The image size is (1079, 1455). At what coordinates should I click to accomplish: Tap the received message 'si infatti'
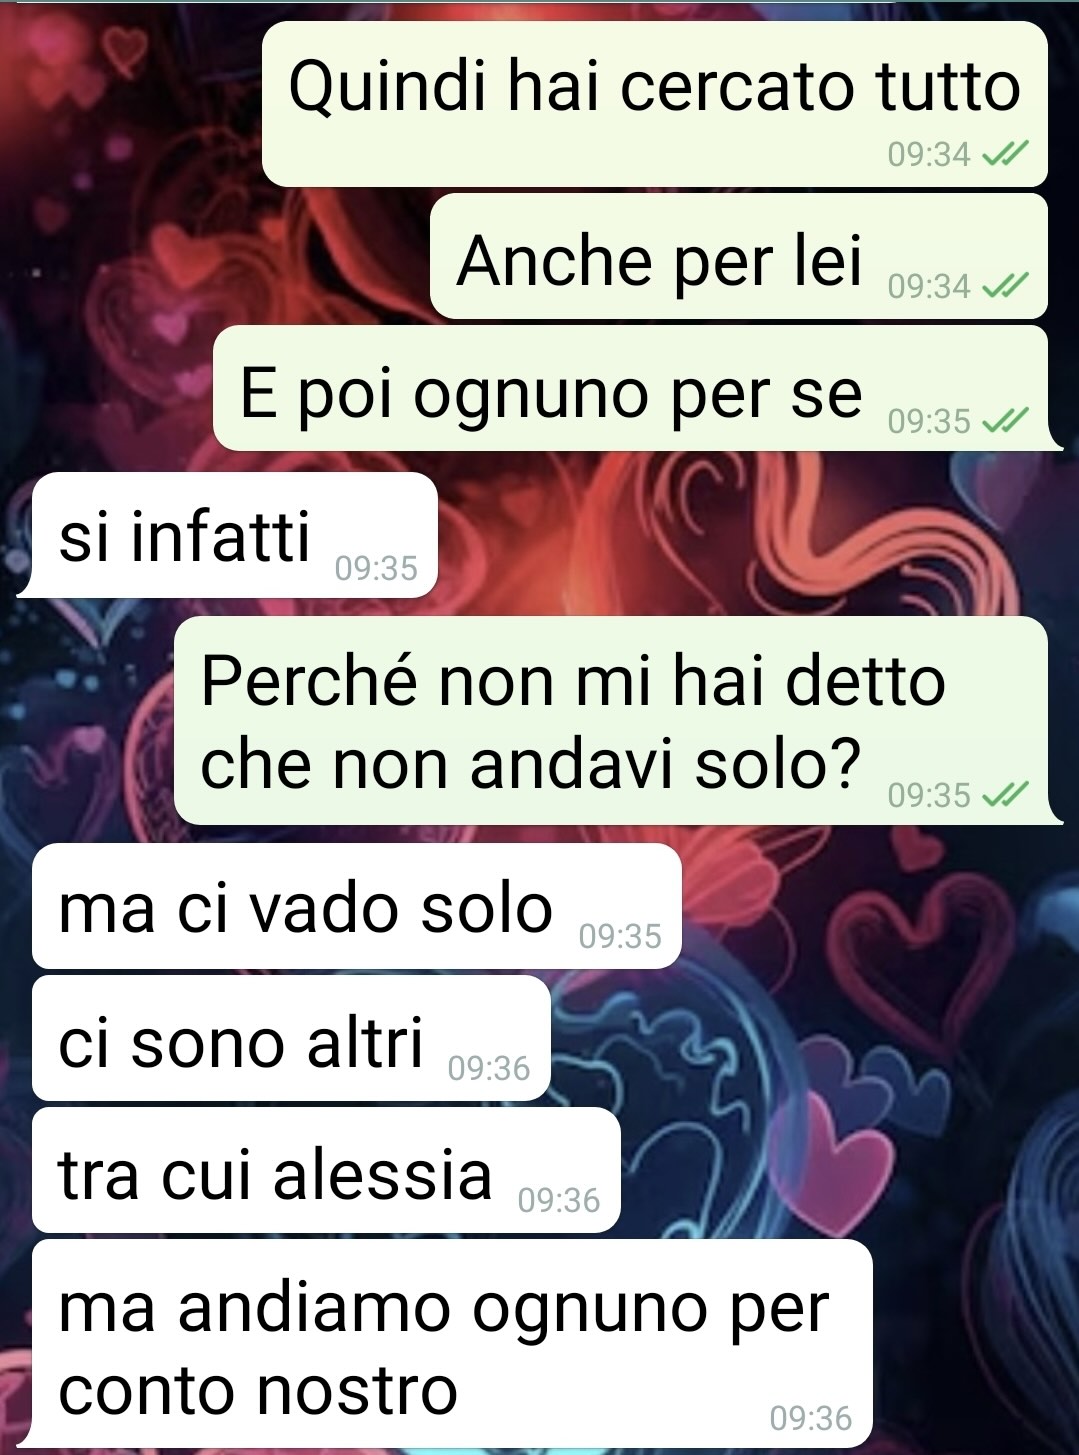(x=235, y=535)
